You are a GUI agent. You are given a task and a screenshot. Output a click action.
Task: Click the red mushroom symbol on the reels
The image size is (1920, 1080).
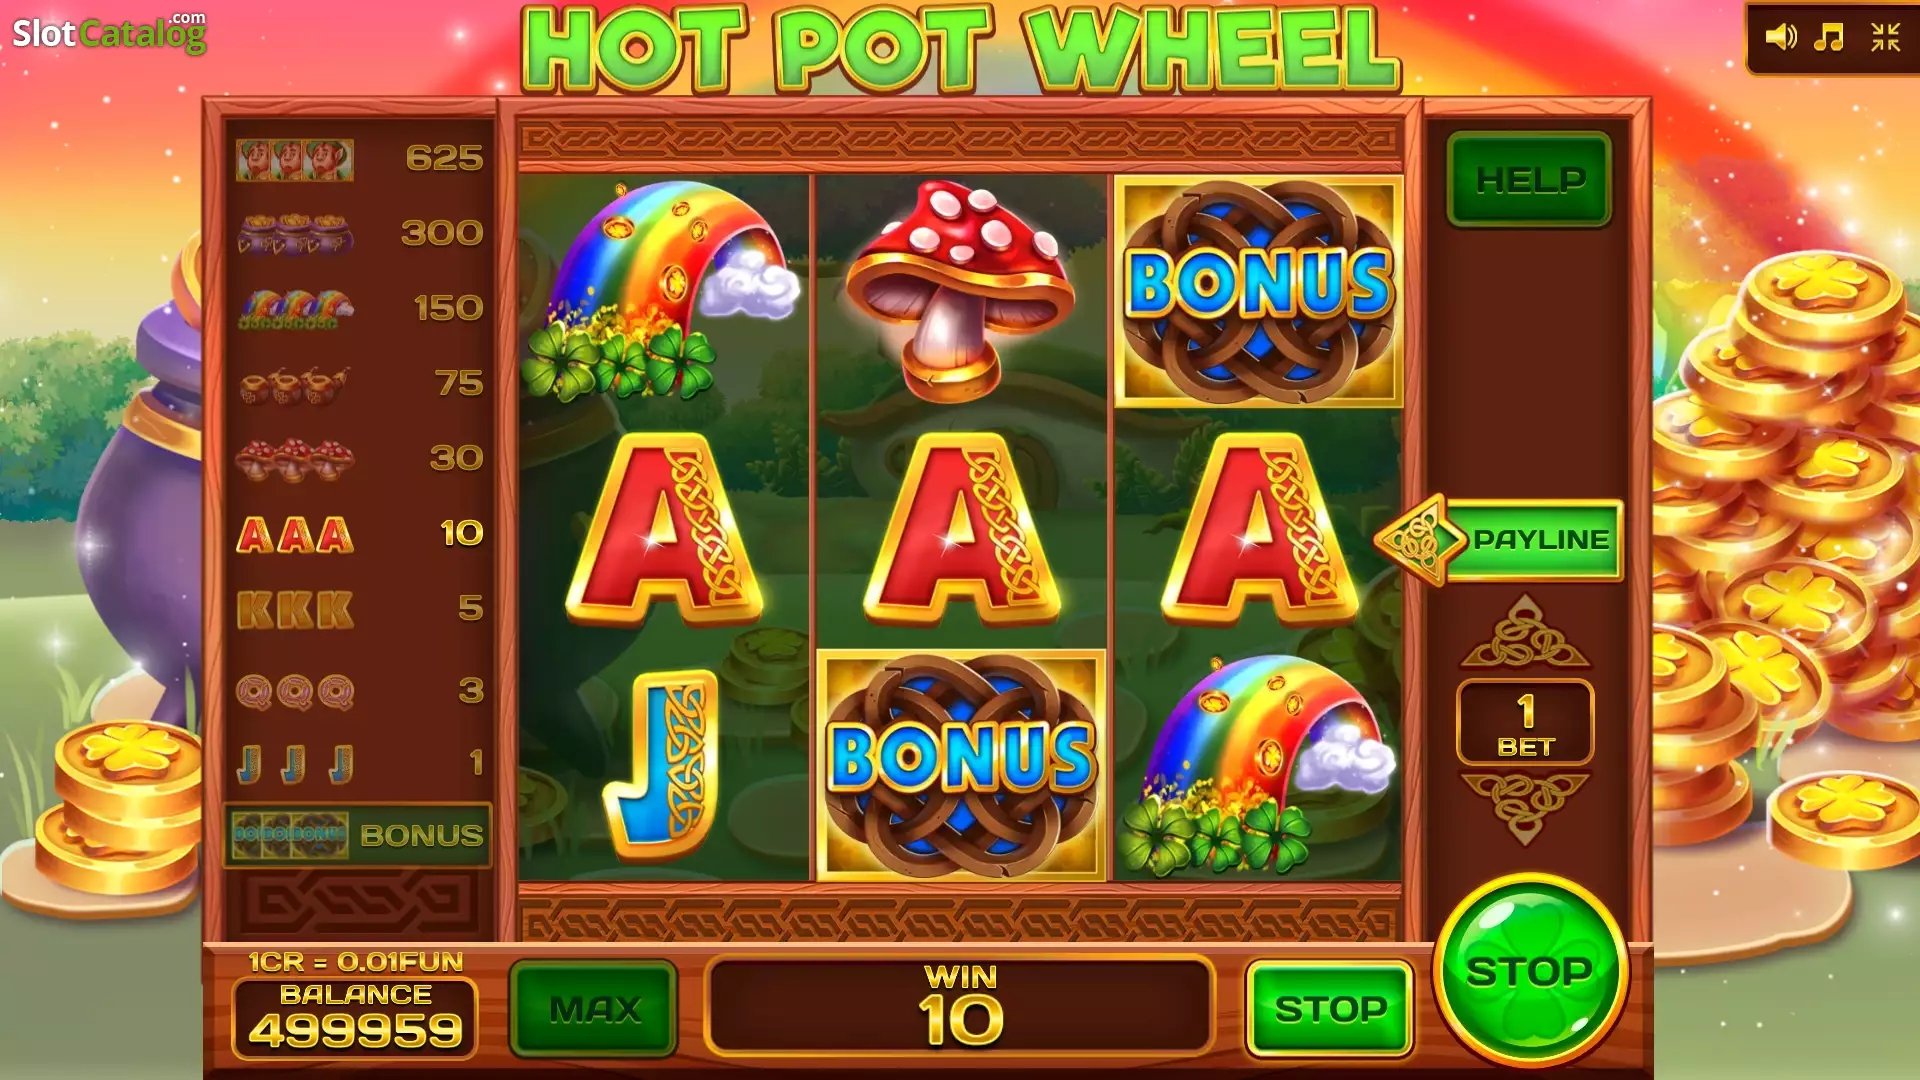pos(960,290)
